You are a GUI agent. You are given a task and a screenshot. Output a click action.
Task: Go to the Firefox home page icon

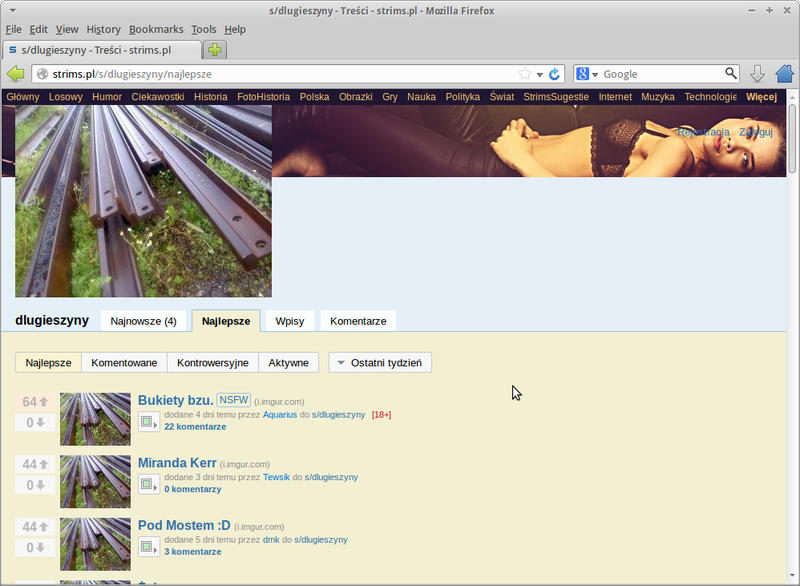click(784, 74)
